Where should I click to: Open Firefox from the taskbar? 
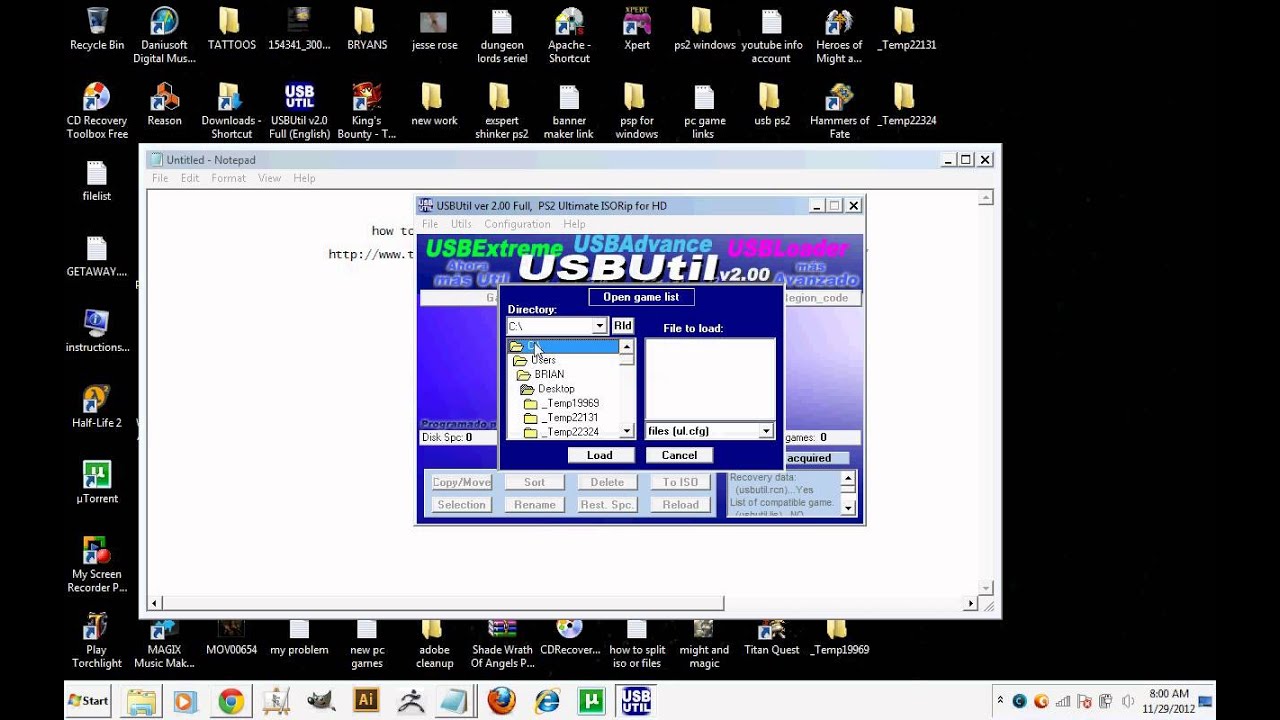point(502,701)
